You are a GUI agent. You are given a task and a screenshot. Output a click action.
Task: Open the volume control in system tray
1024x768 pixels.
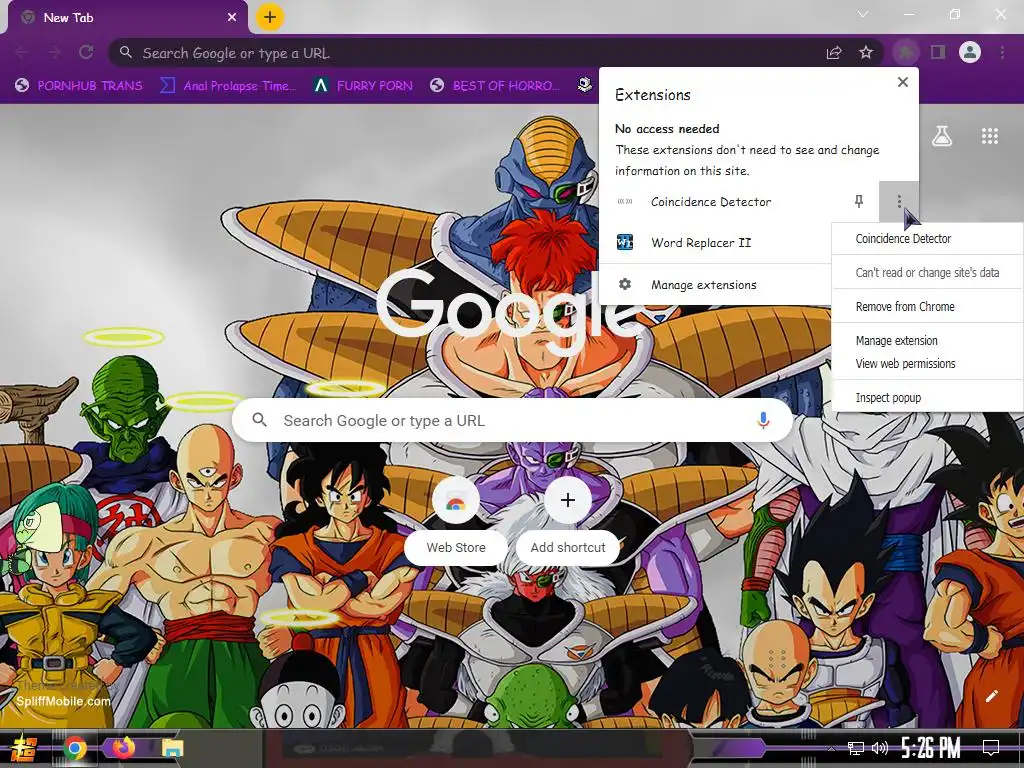coord(880,748)
